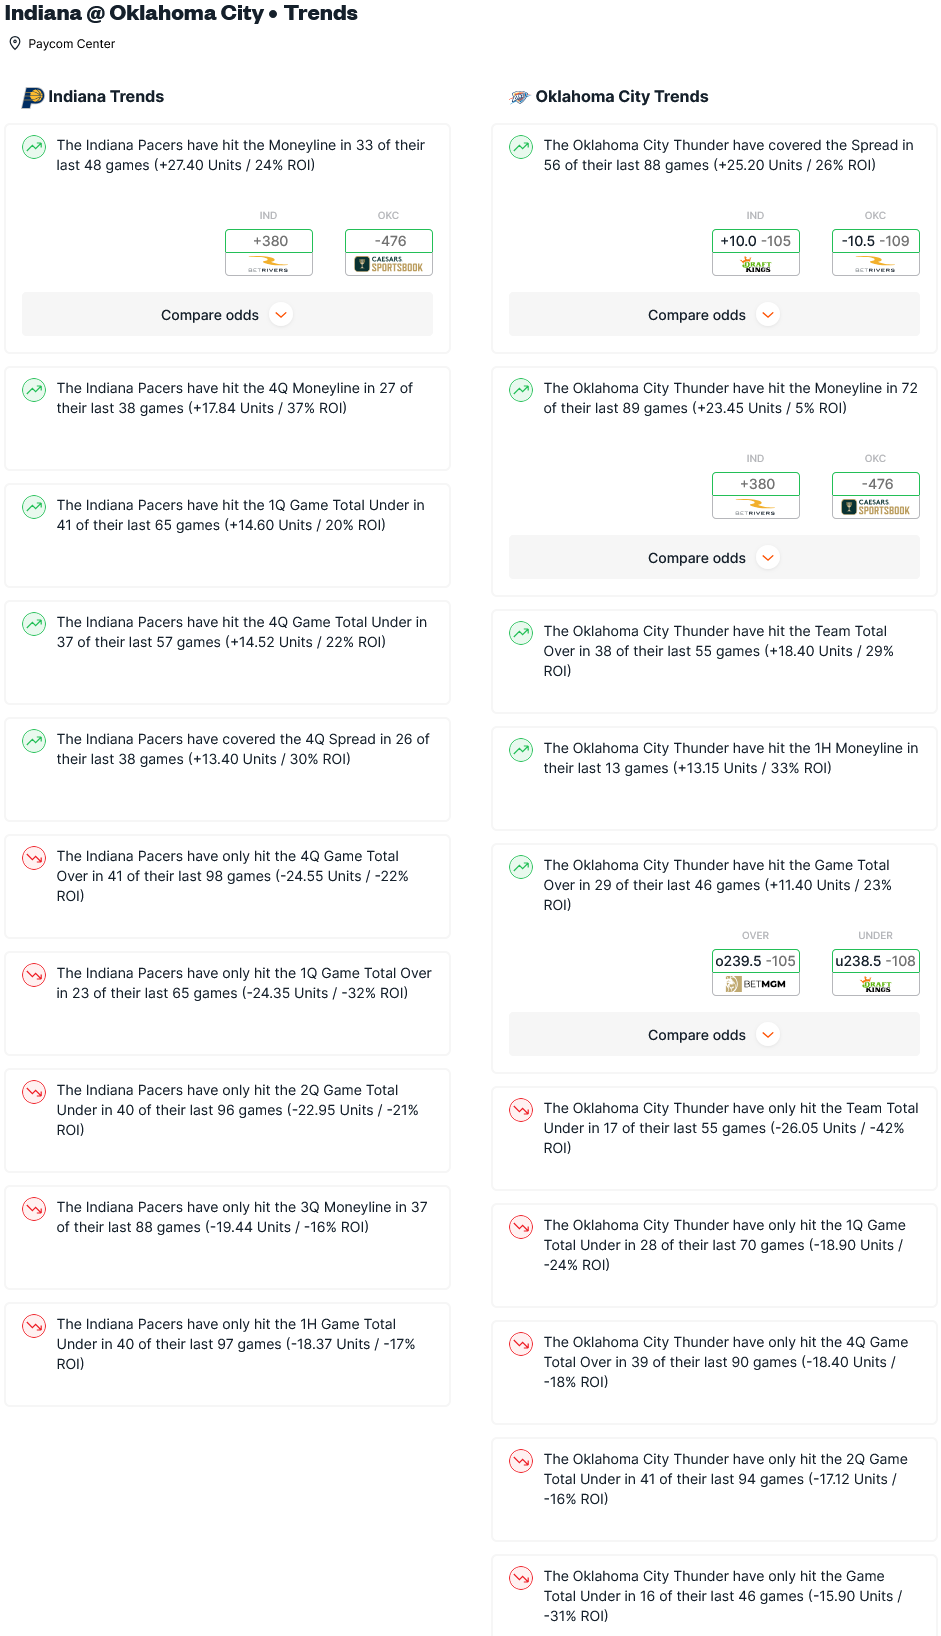This screenshot has width=941, height=1636.
Task: Click green uptrend icon beside Thunder 1H Moneyline trend
Action: click(x=521, y=750)
